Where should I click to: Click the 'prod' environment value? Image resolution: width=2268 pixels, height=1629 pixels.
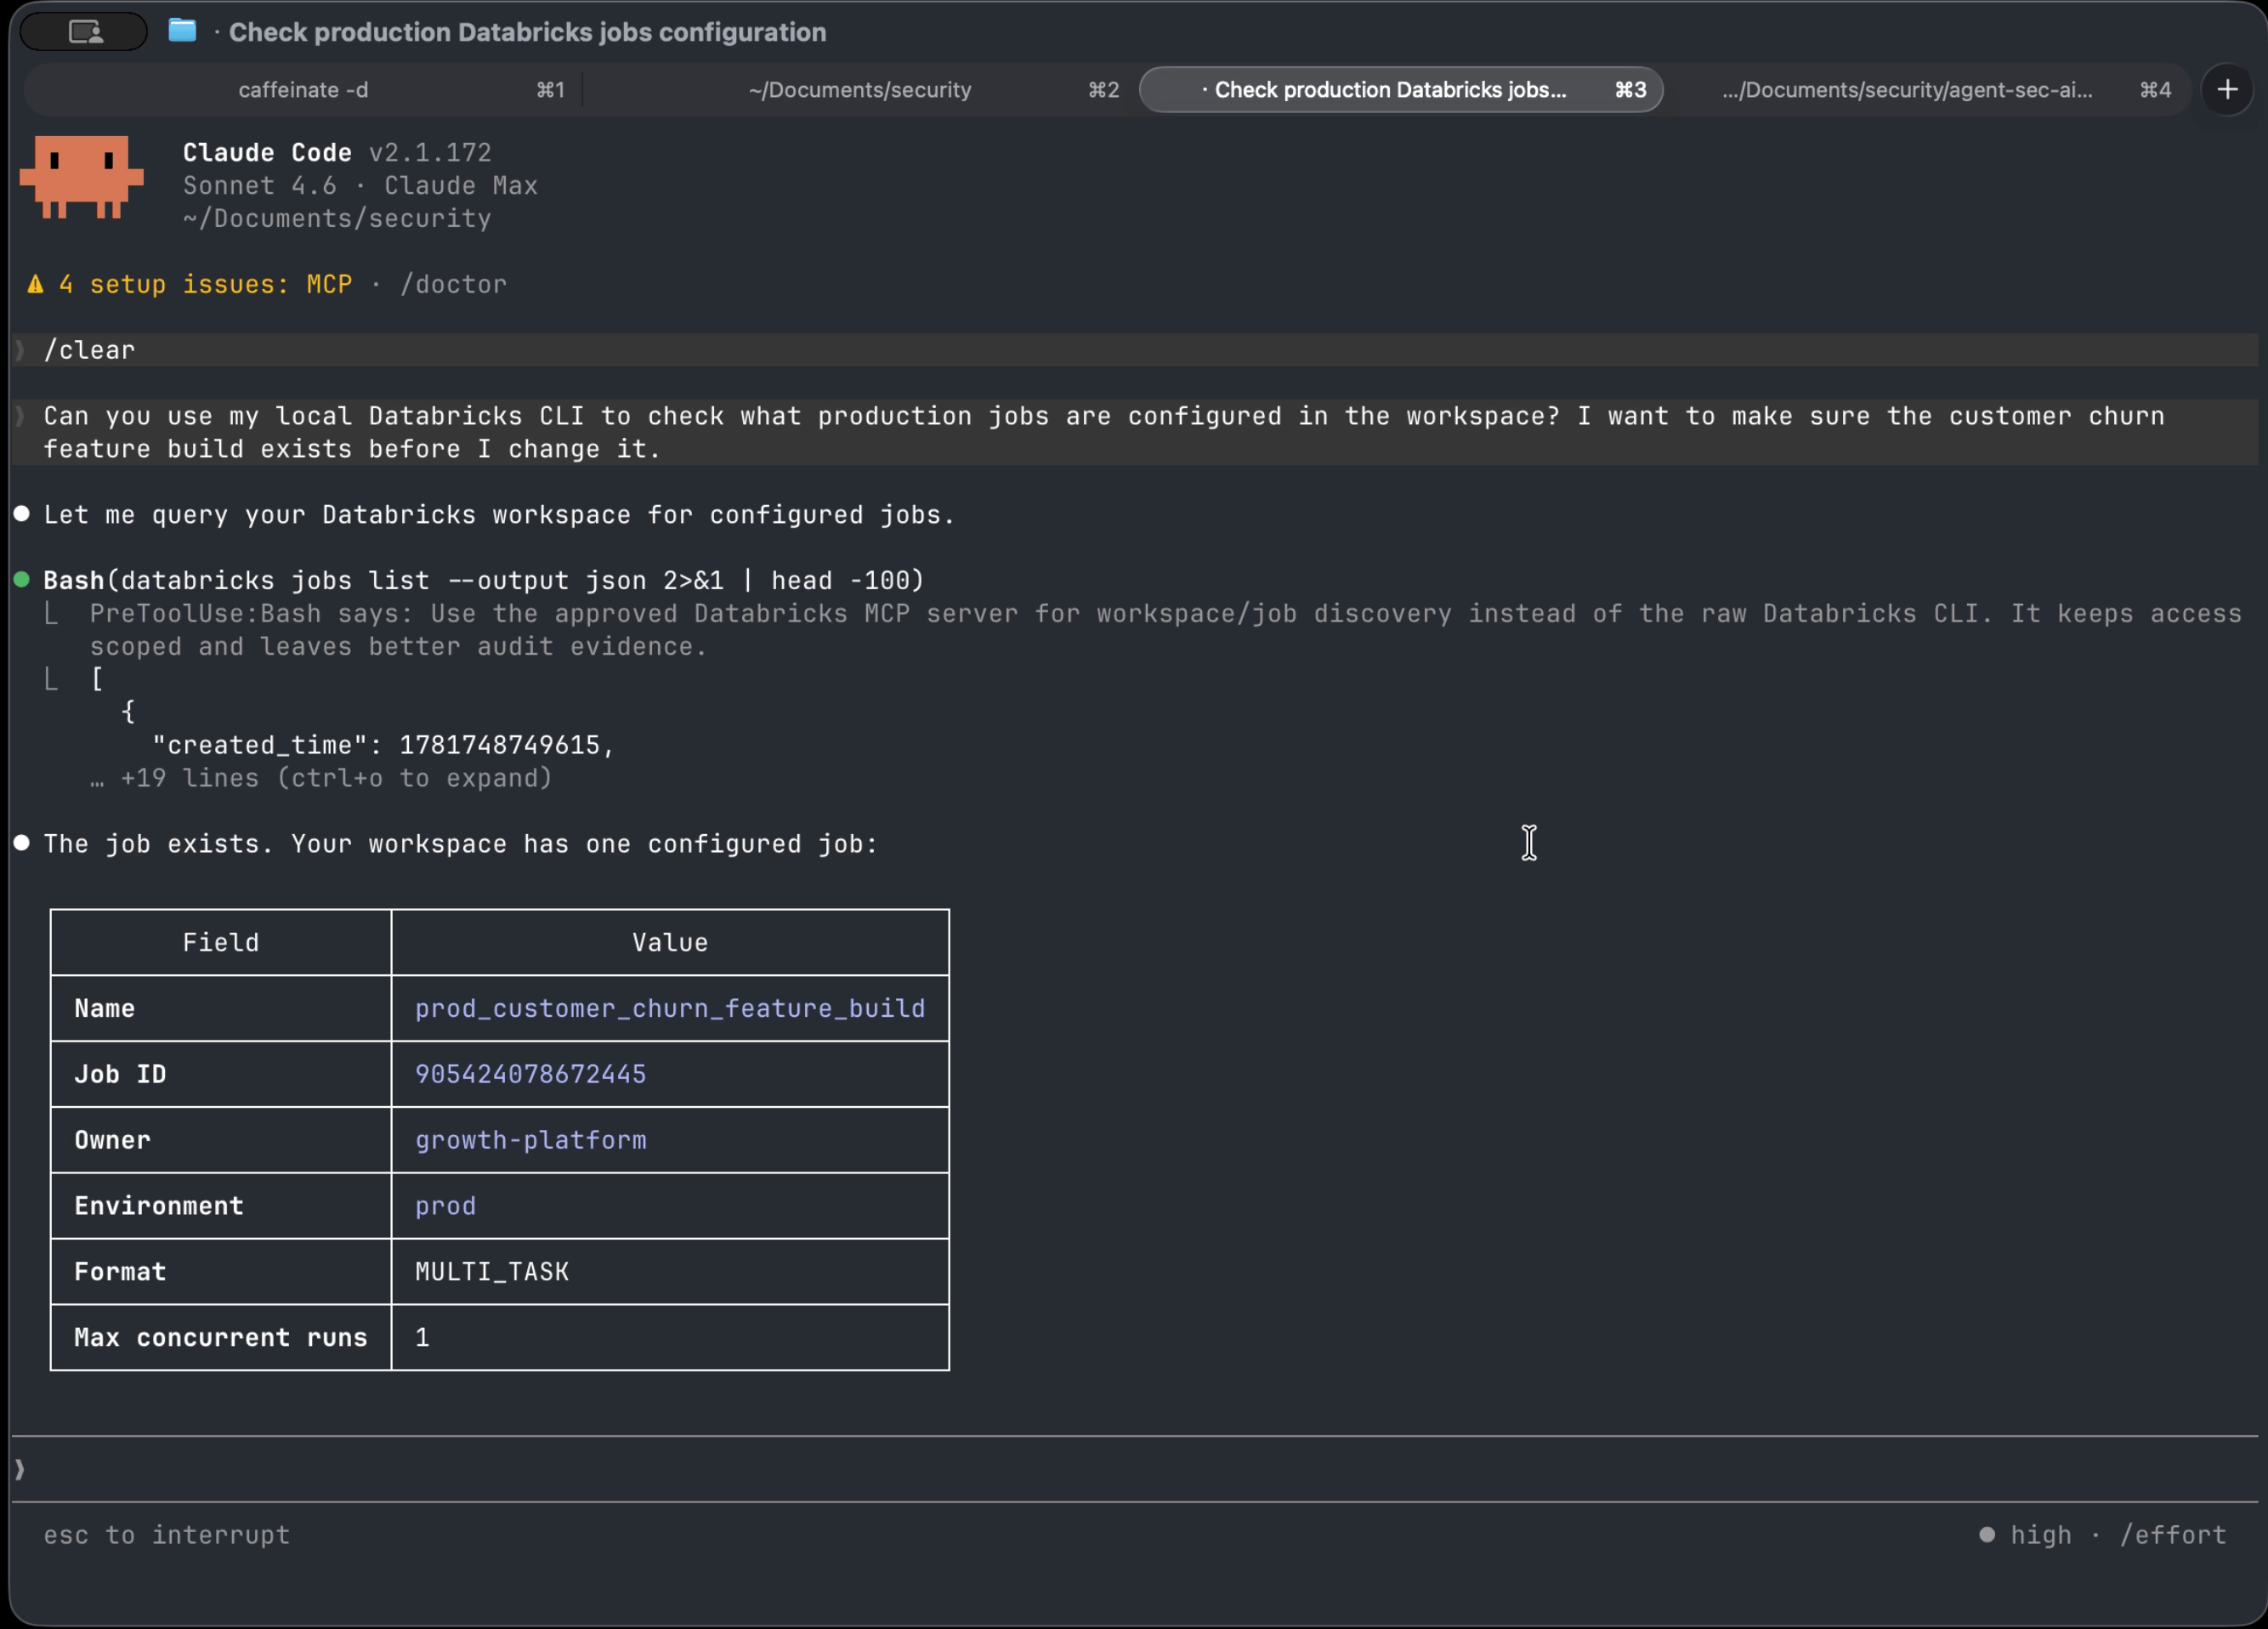(x=445, y=1206)
